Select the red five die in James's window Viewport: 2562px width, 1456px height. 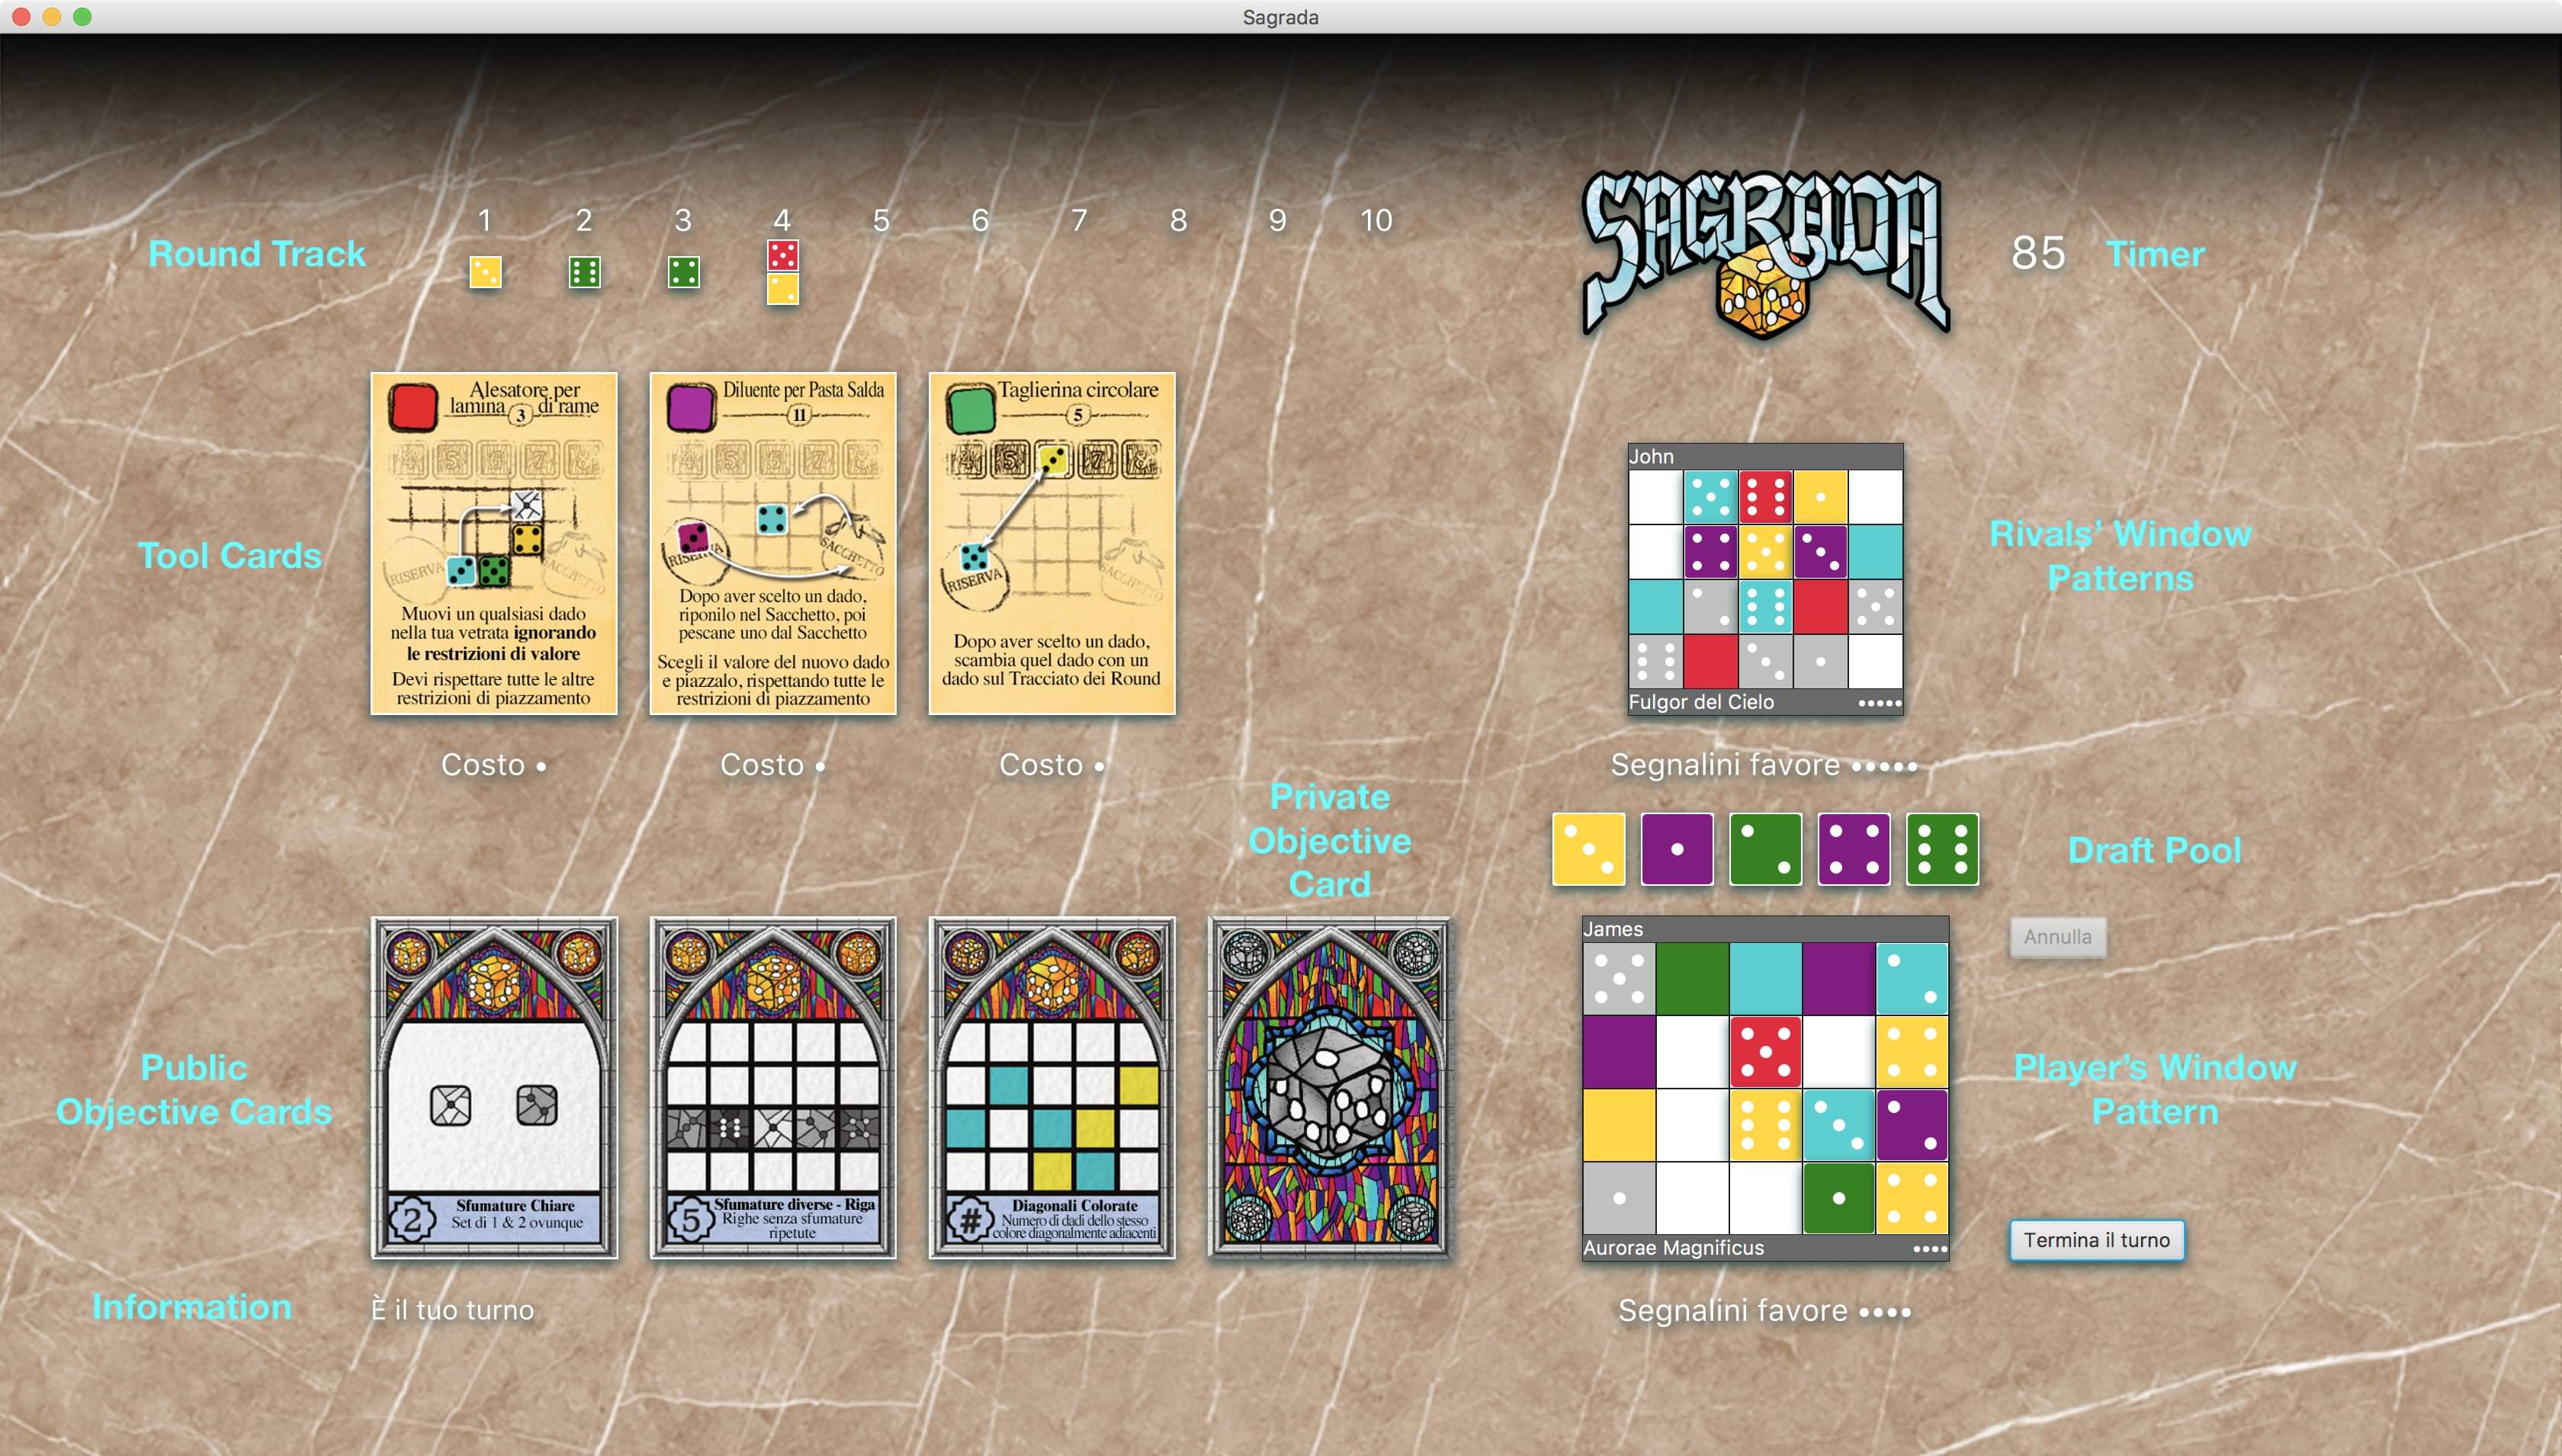(x=1765, y=1051)
